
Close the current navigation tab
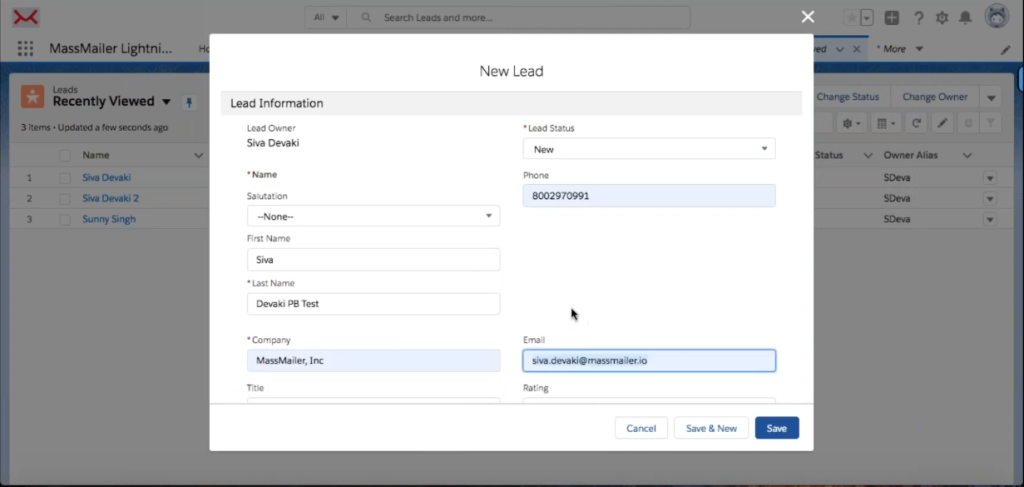click(x=856, y=49)
